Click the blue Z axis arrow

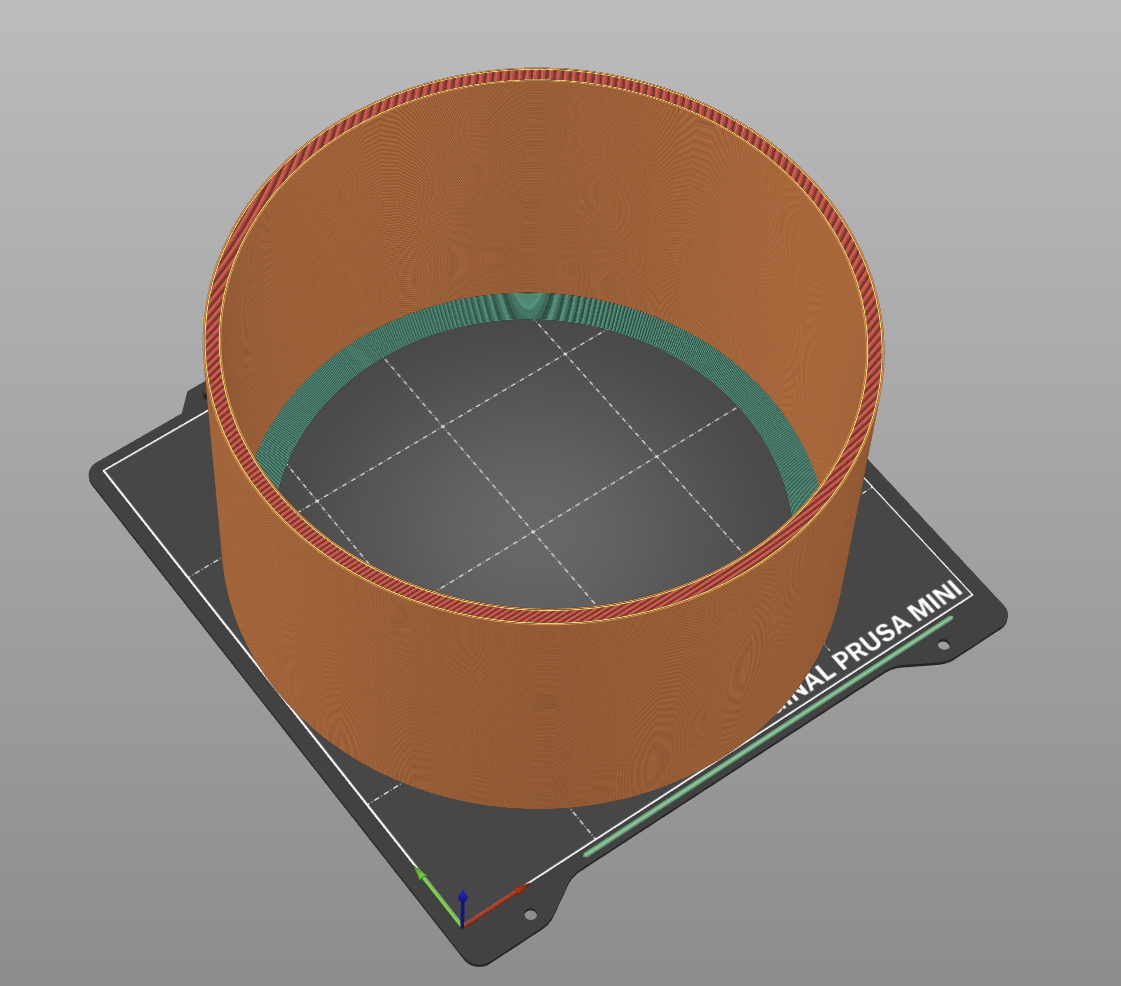463,907
